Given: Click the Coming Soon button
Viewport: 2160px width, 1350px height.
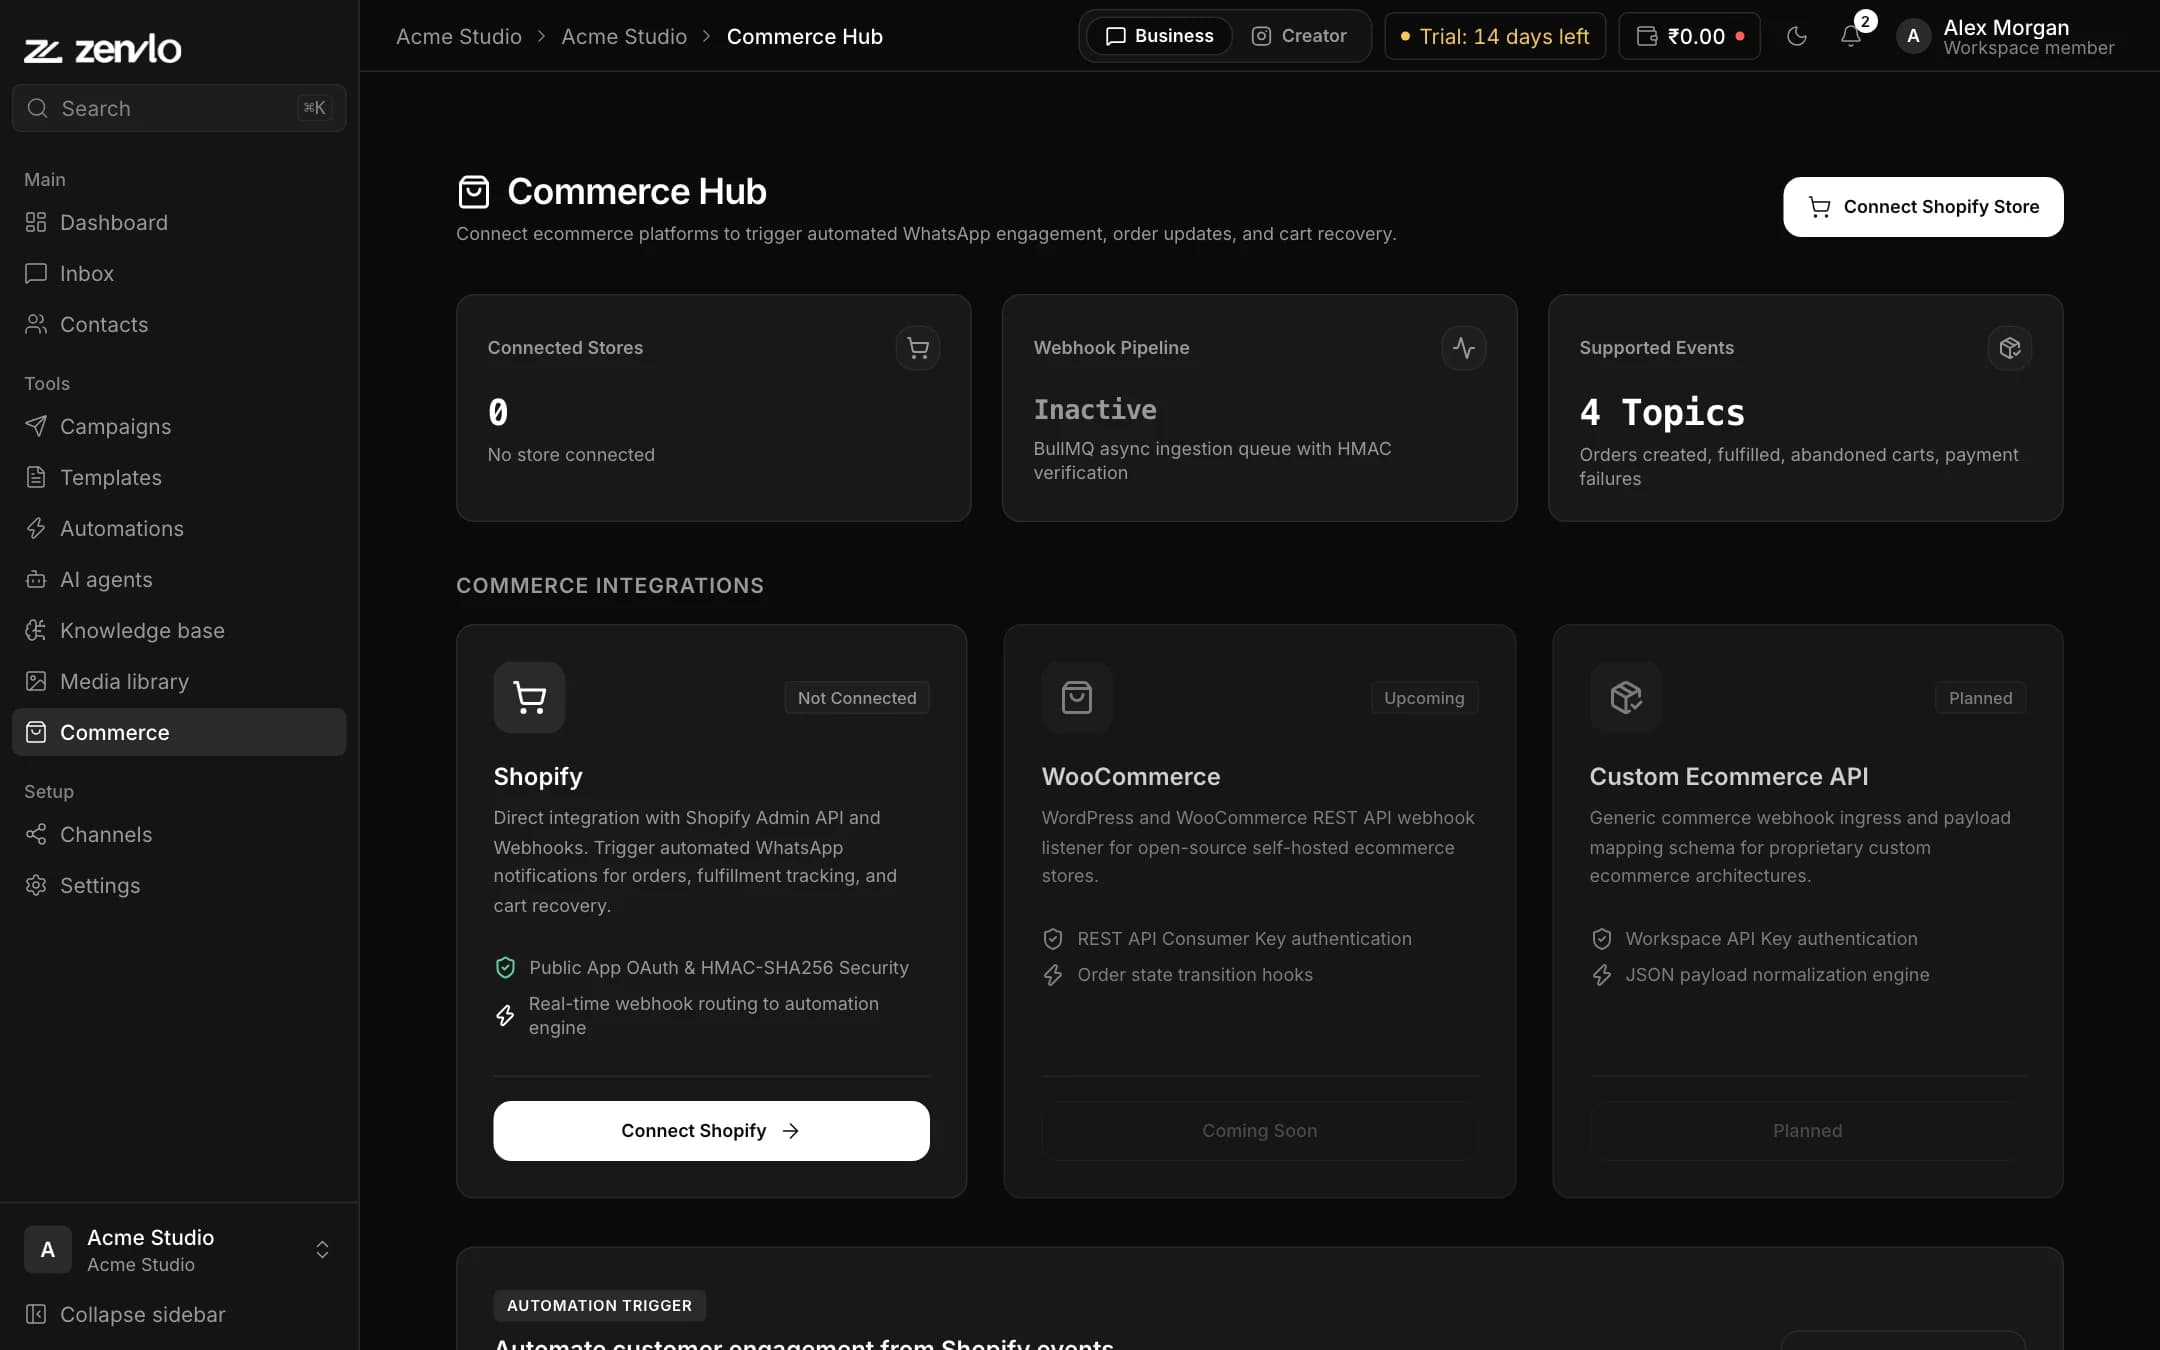Looking at the screenshot, I should (x=1259, y=1131).
